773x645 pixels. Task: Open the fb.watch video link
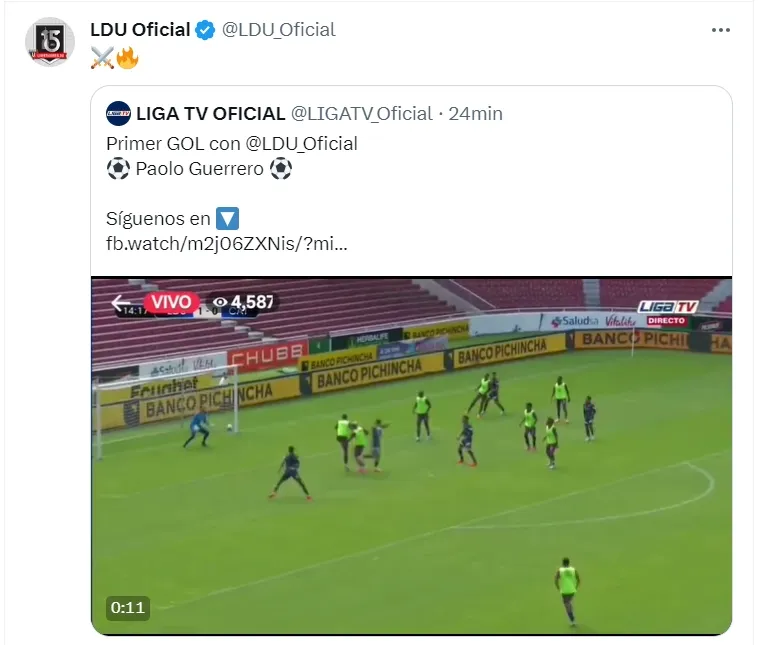pyautogui.click(x=227, y=244)
